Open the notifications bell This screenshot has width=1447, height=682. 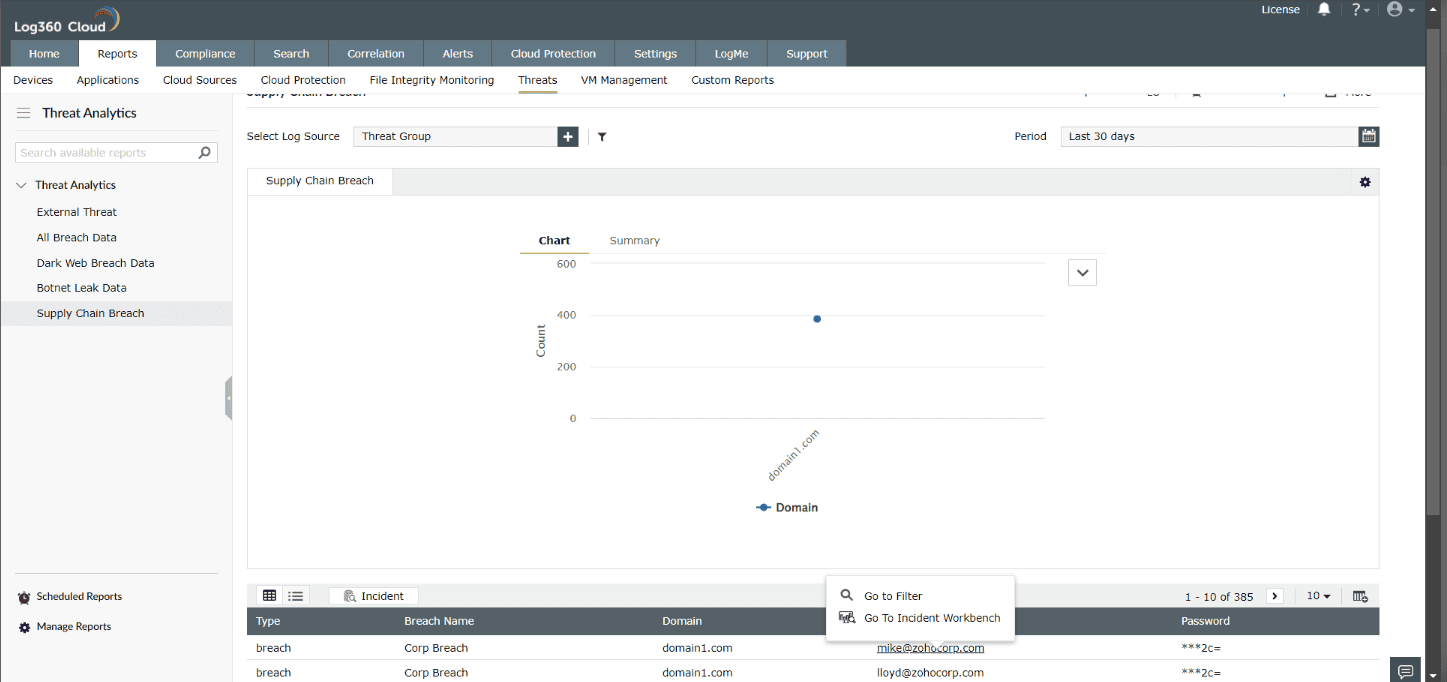(x=1324, y=10)
